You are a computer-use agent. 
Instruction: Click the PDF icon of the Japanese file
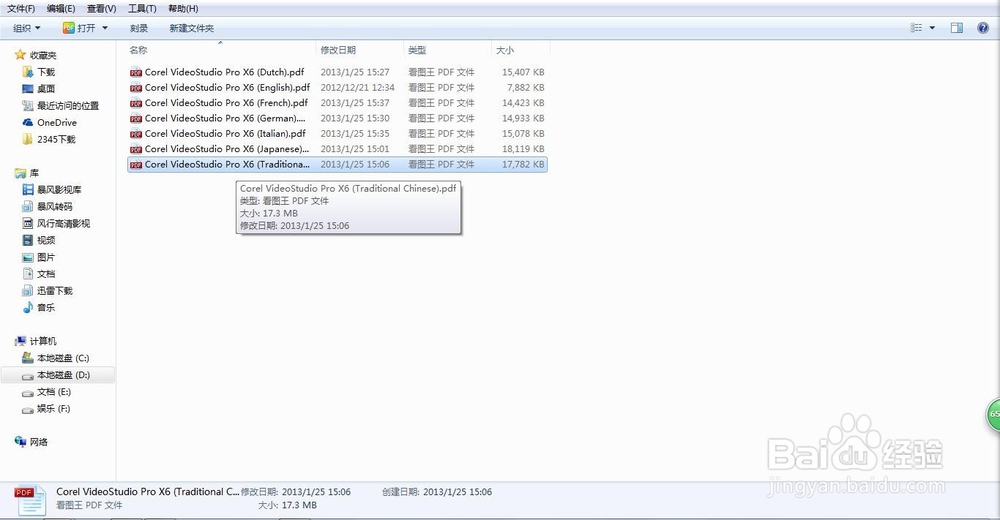coord(136,149)
